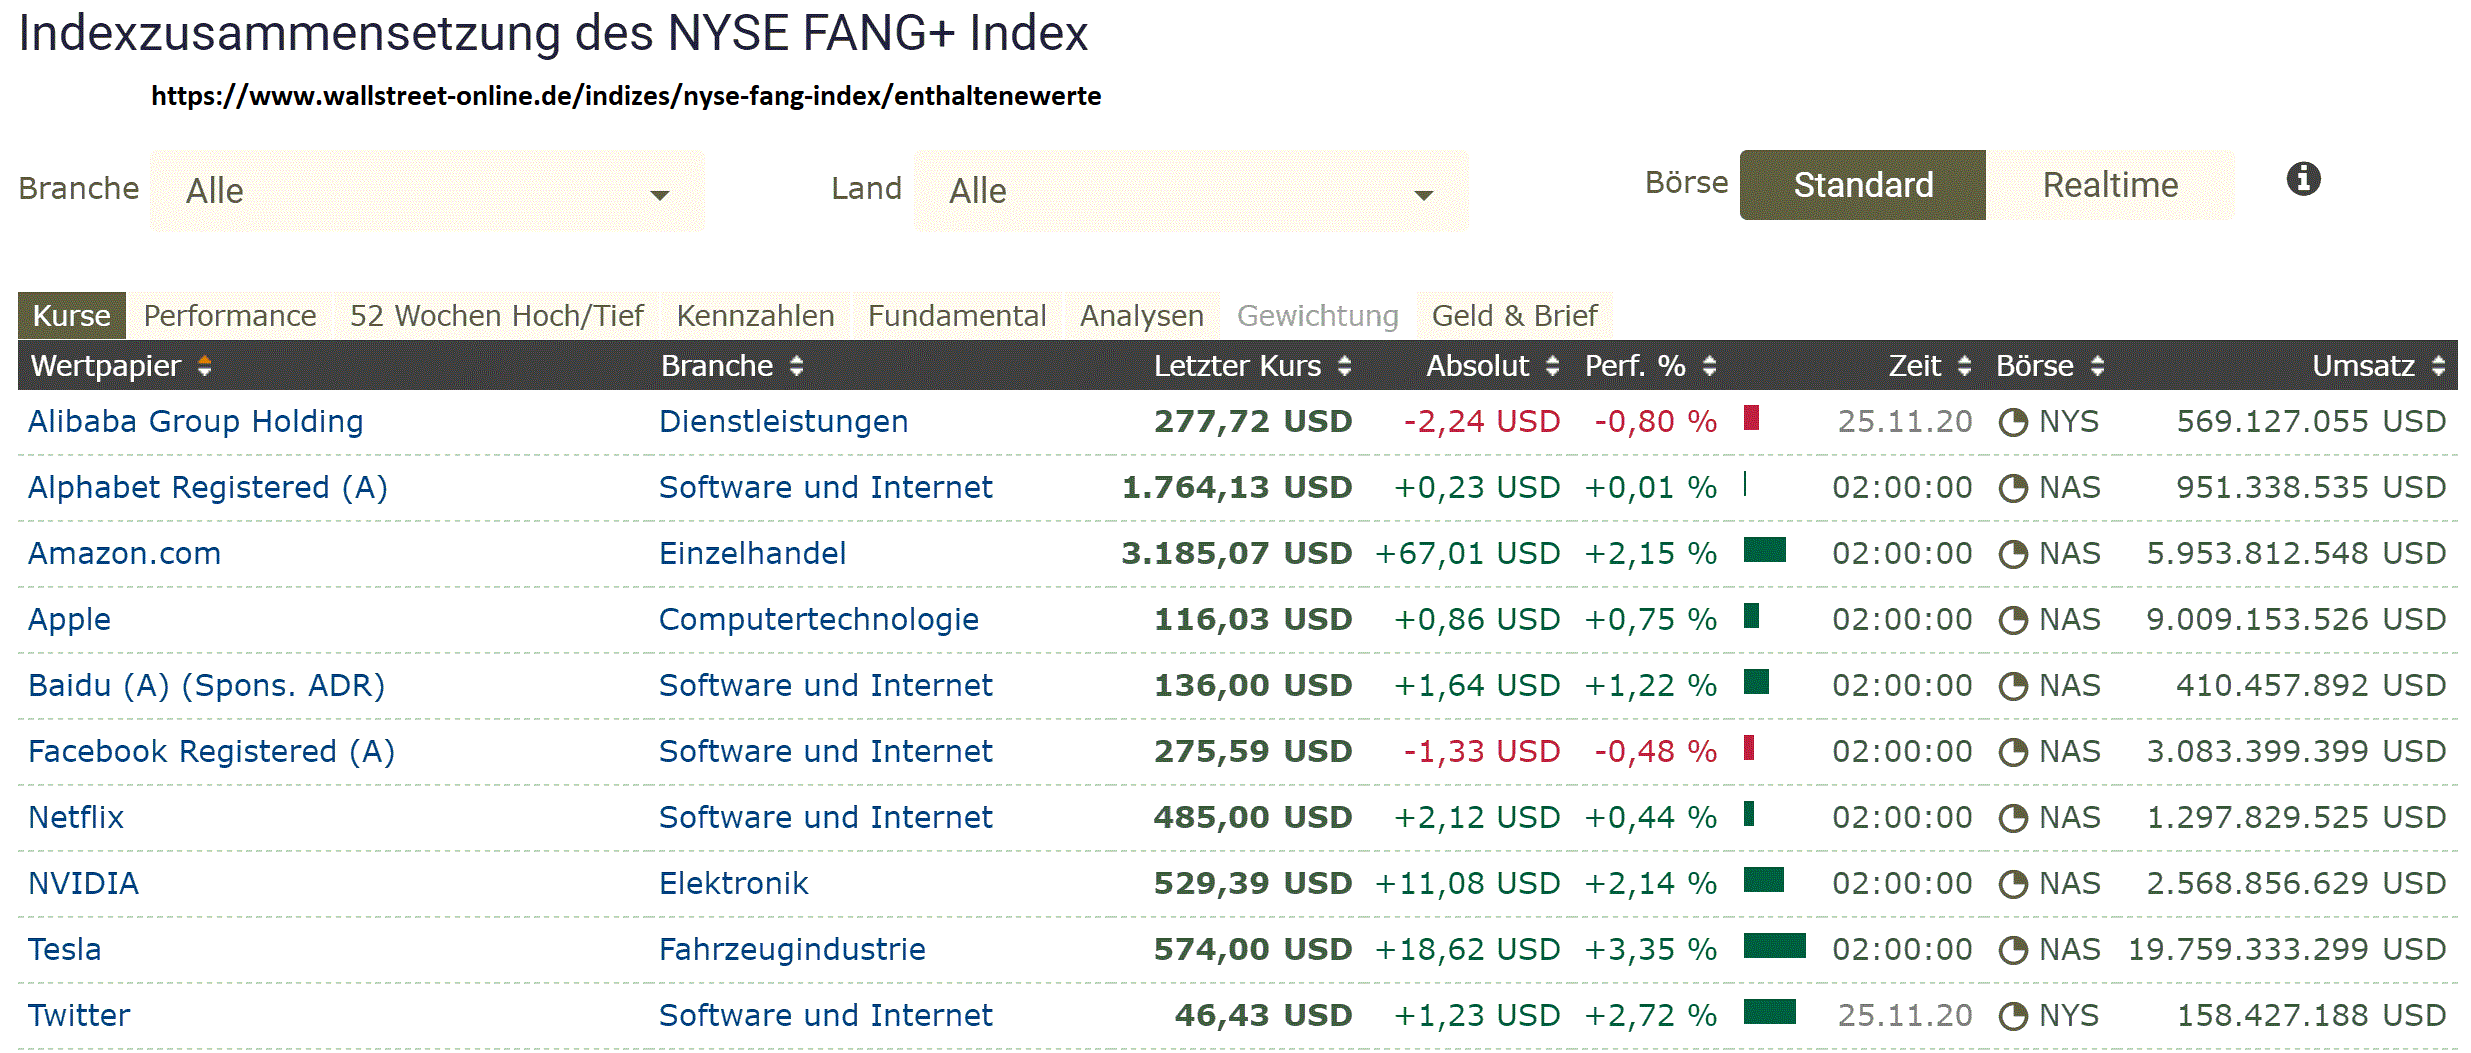Switch Börse mode to Realtime
This screenshot has width=2471, height=1053.
[x=2110, y=185]
